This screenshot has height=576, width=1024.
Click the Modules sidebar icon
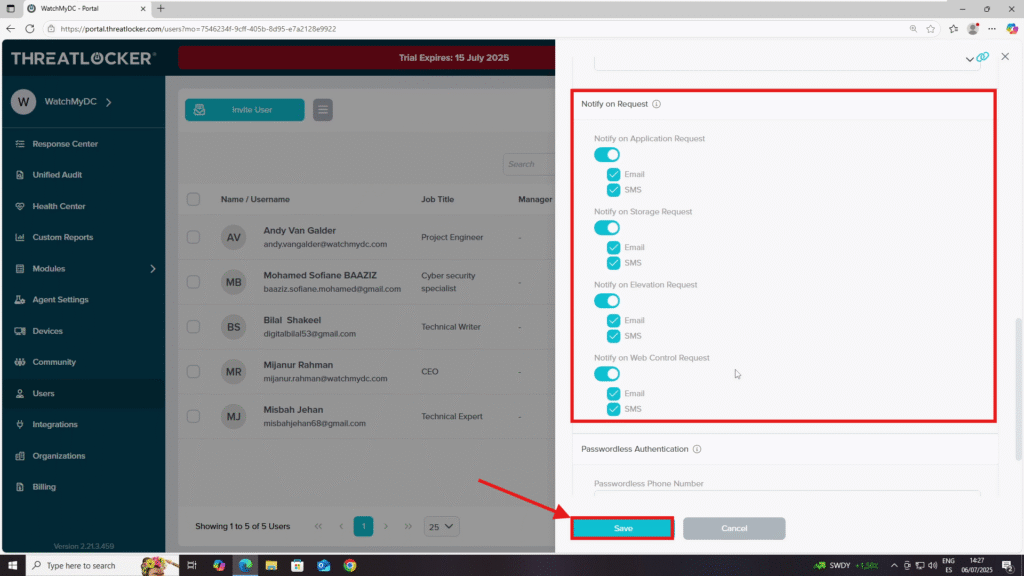(x=20, y=268)
